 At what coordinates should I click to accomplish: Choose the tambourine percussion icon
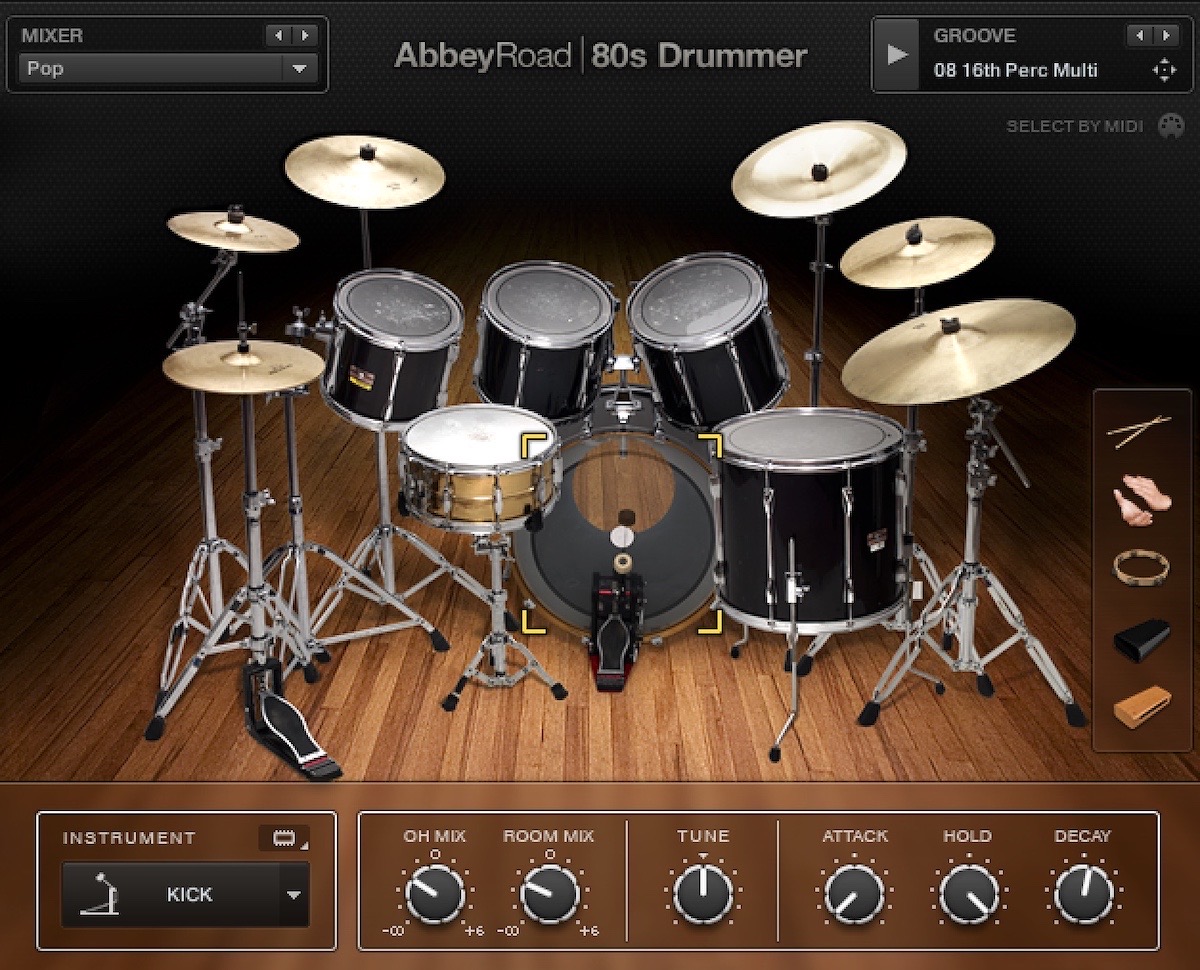1141,567
